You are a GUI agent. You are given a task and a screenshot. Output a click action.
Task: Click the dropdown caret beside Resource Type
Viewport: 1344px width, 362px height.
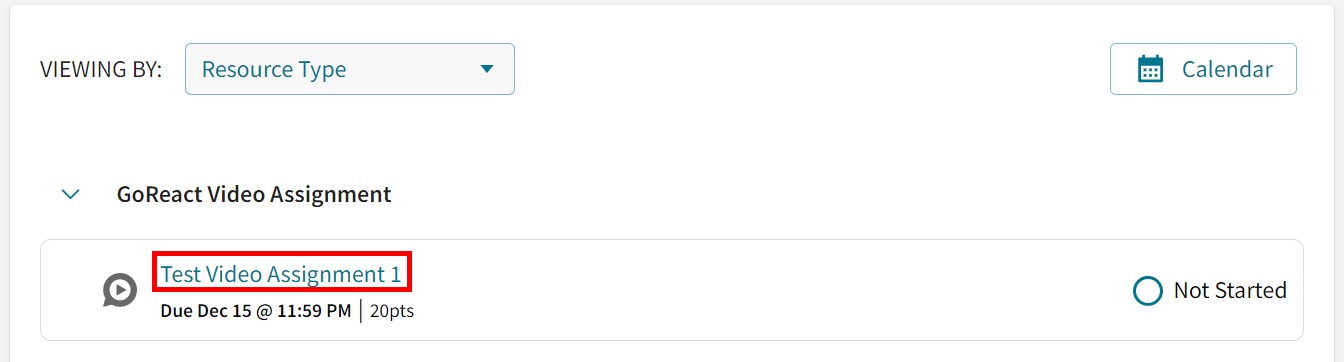coord(487,69)
